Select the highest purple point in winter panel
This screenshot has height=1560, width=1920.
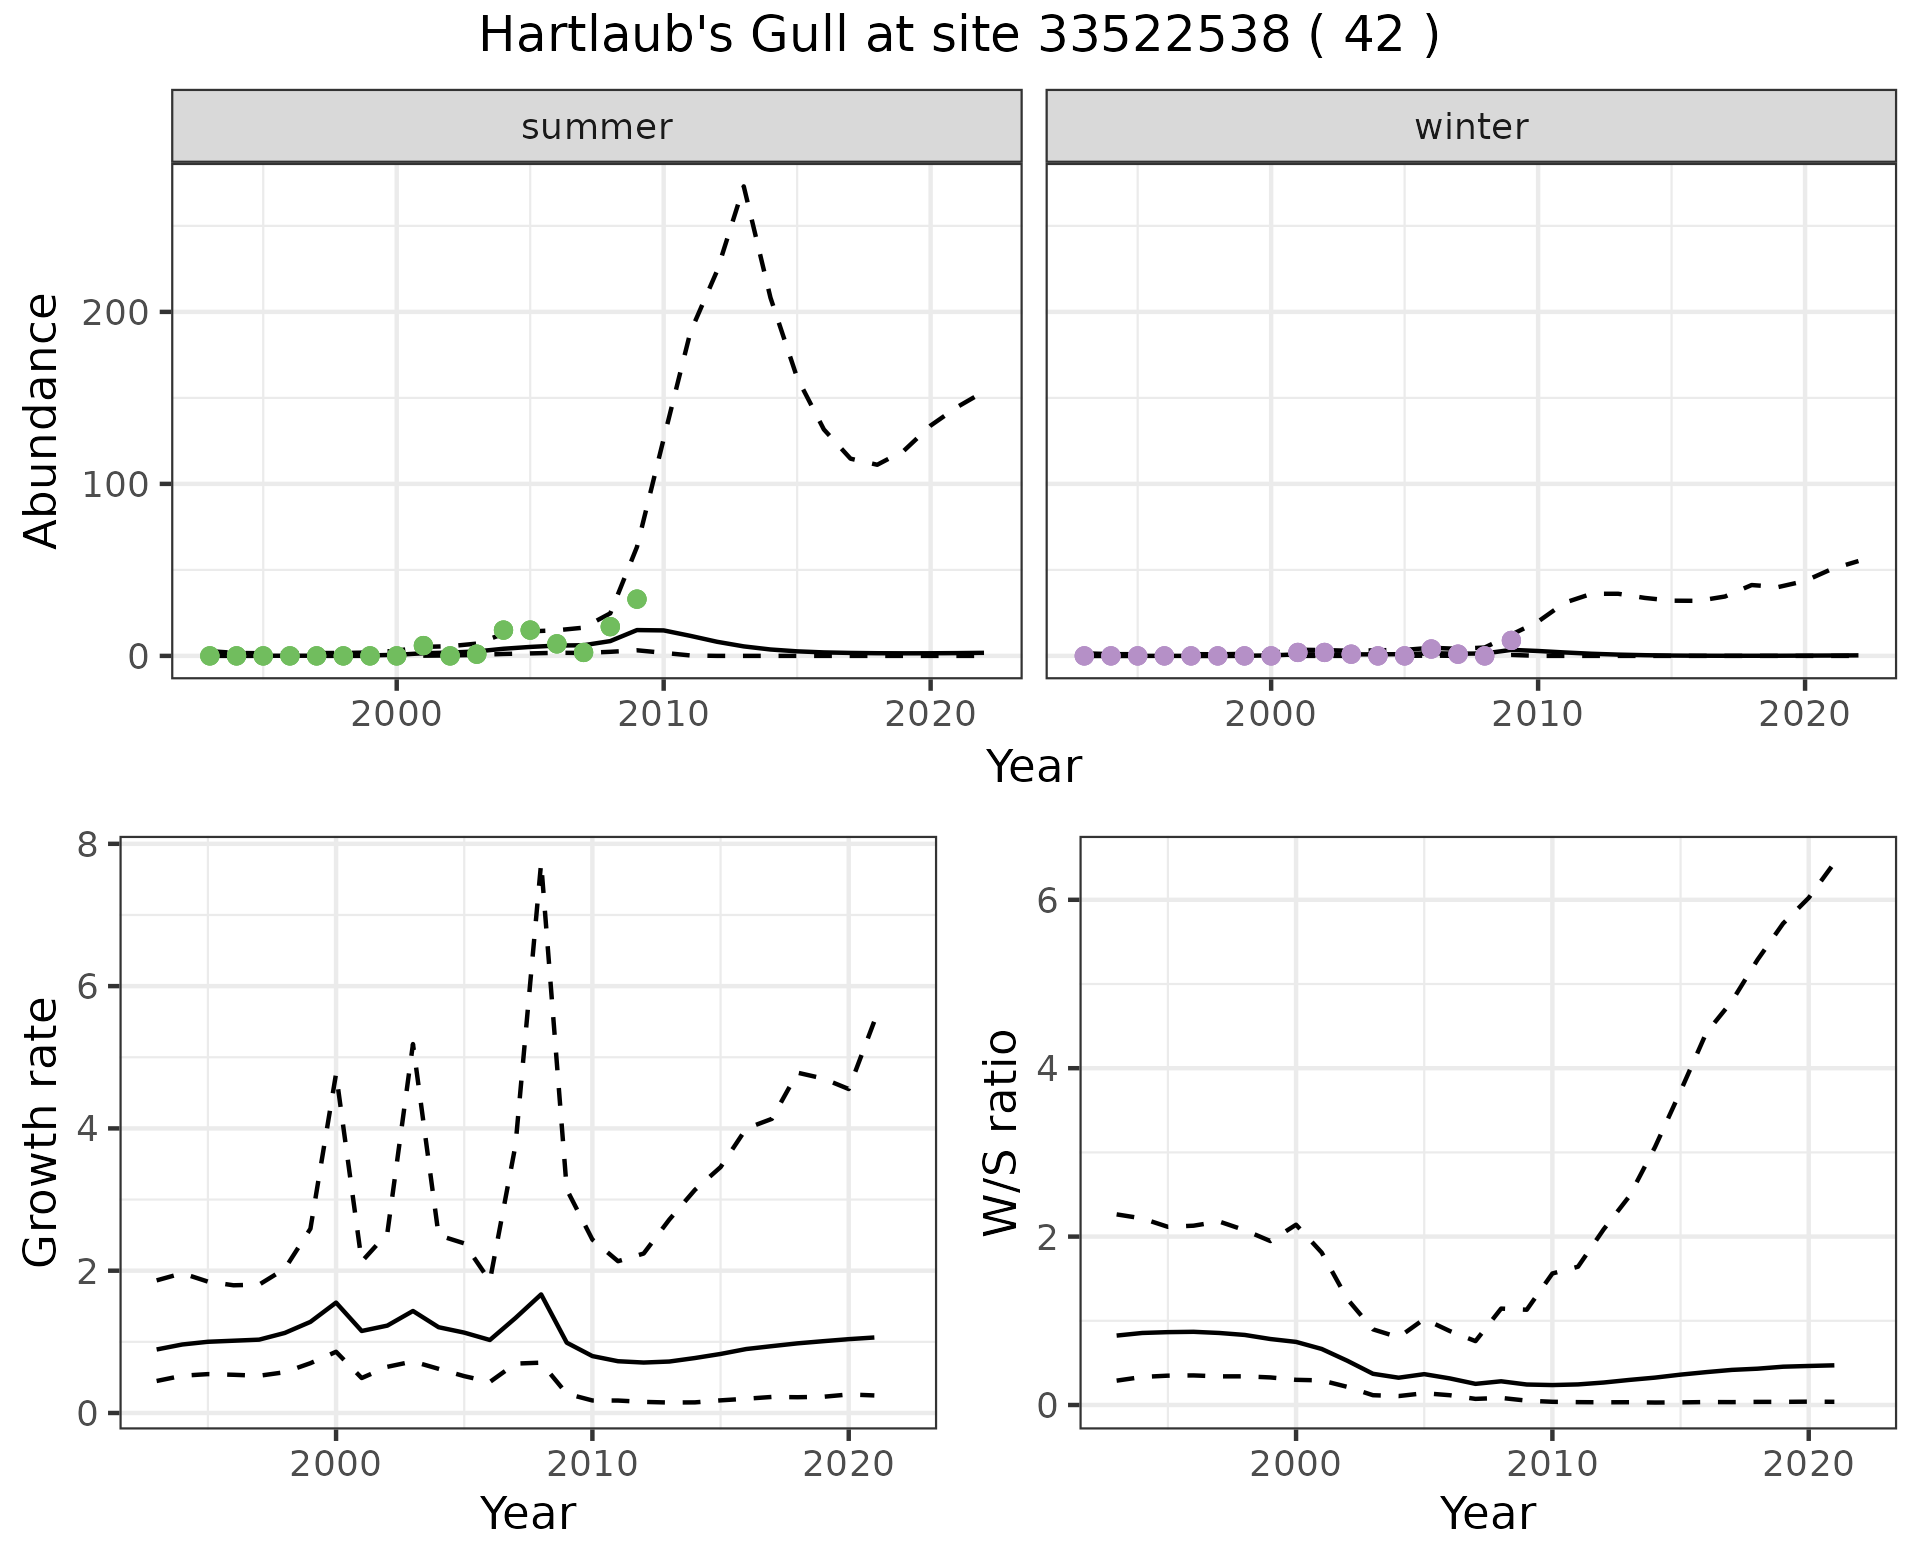(x=1511, y=640)
